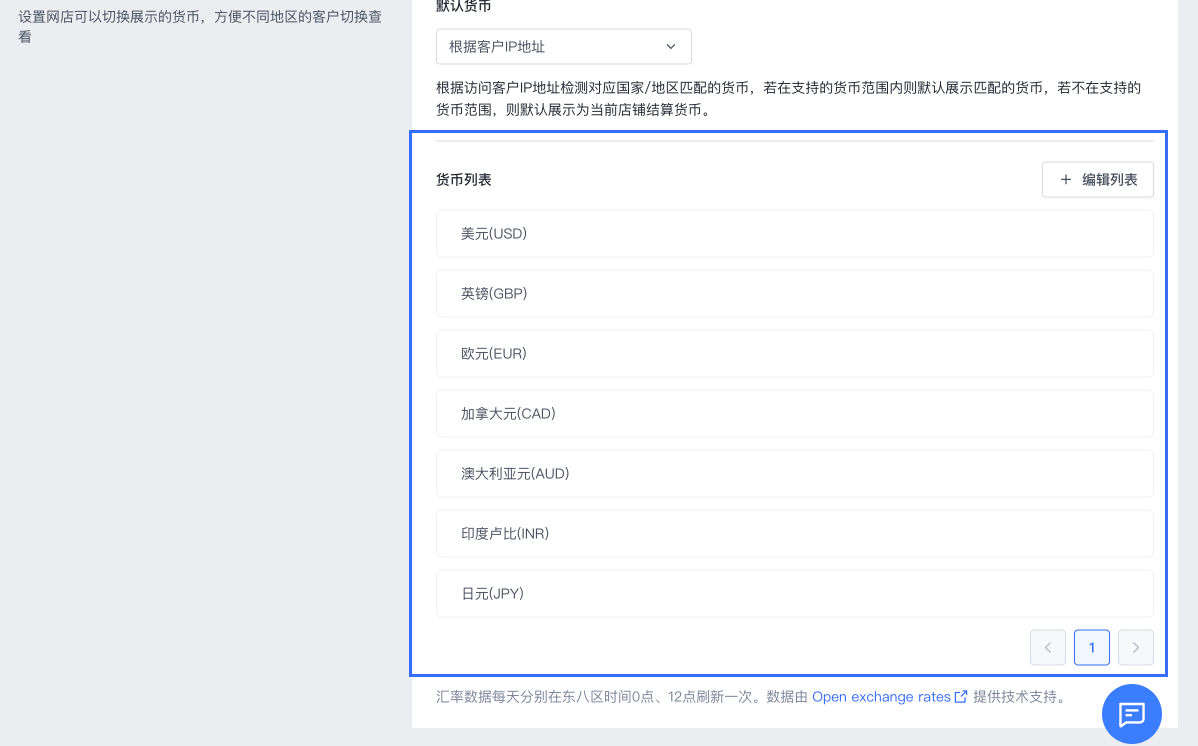This screenshot has width=1198, height=746.
Task: Select the 英镑(GBP) currency row
Action: (x=794, y=294)
